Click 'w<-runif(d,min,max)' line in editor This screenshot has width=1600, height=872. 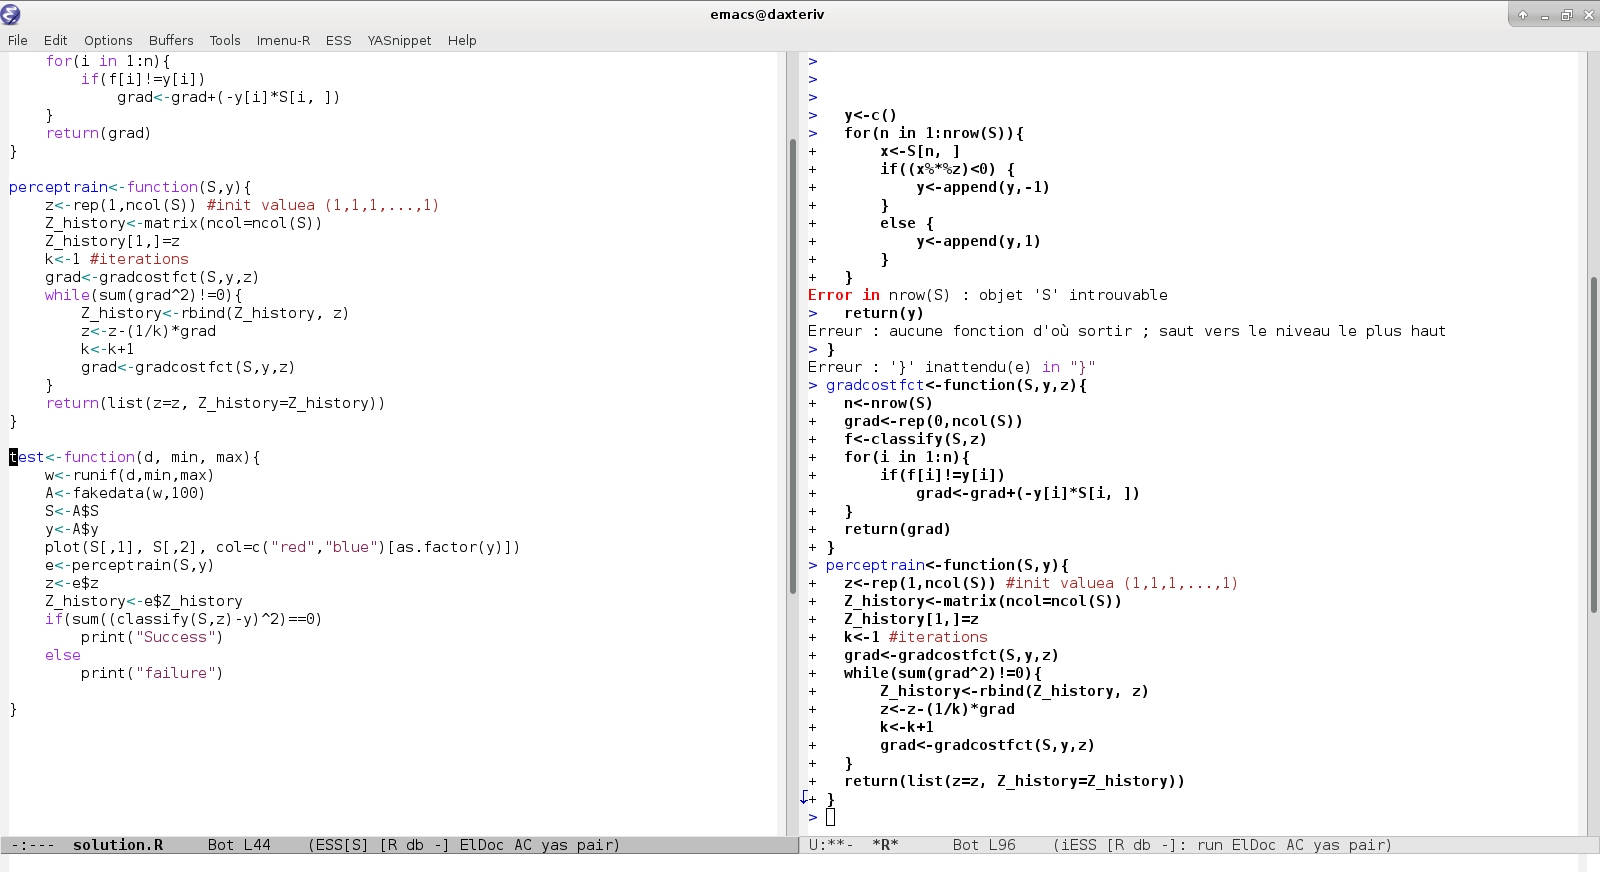click(129, 475)
